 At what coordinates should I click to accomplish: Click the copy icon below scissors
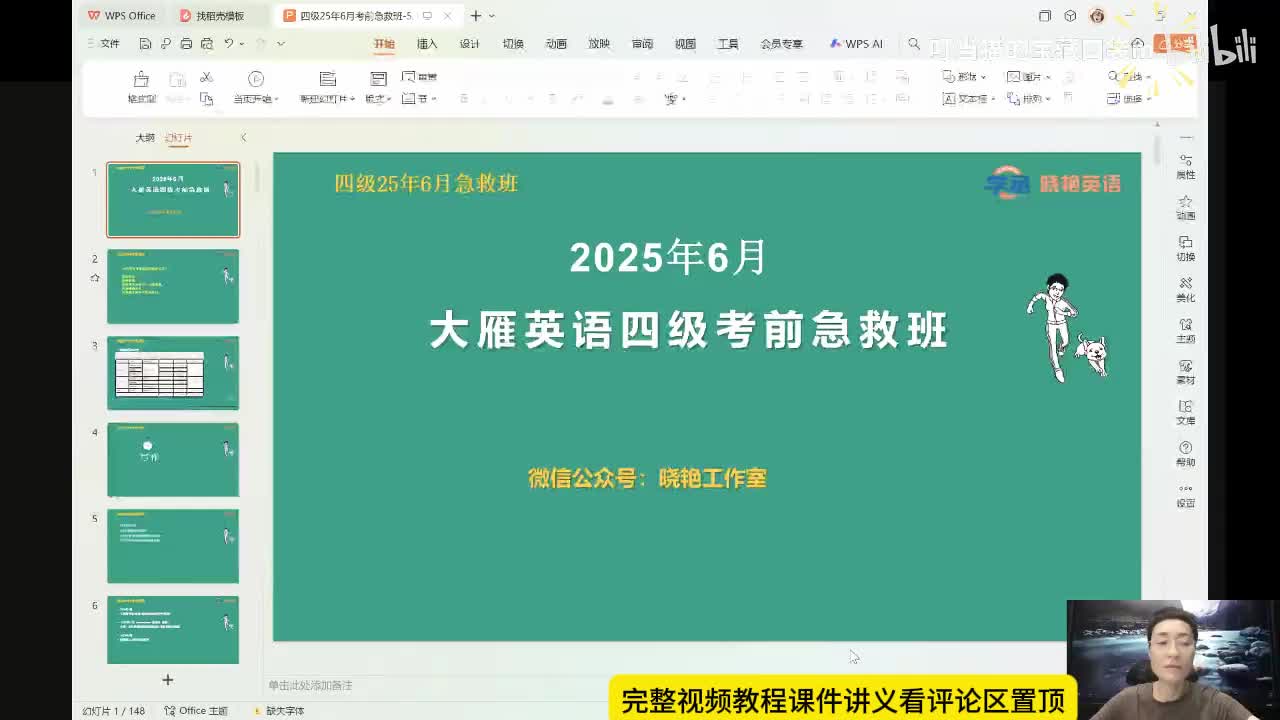[x=206, y=98]
